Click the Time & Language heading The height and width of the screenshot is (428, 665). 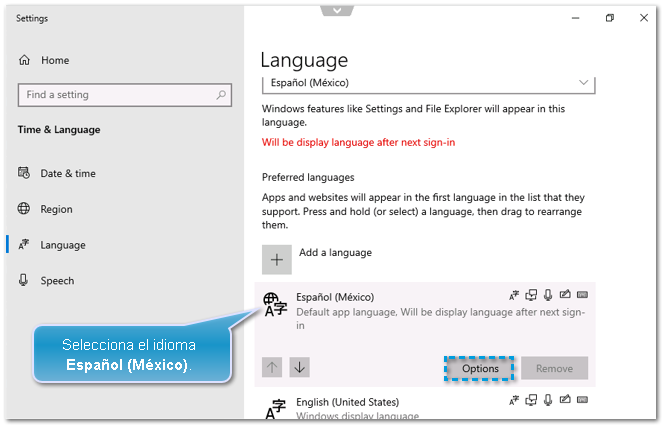tap(59, 130)
